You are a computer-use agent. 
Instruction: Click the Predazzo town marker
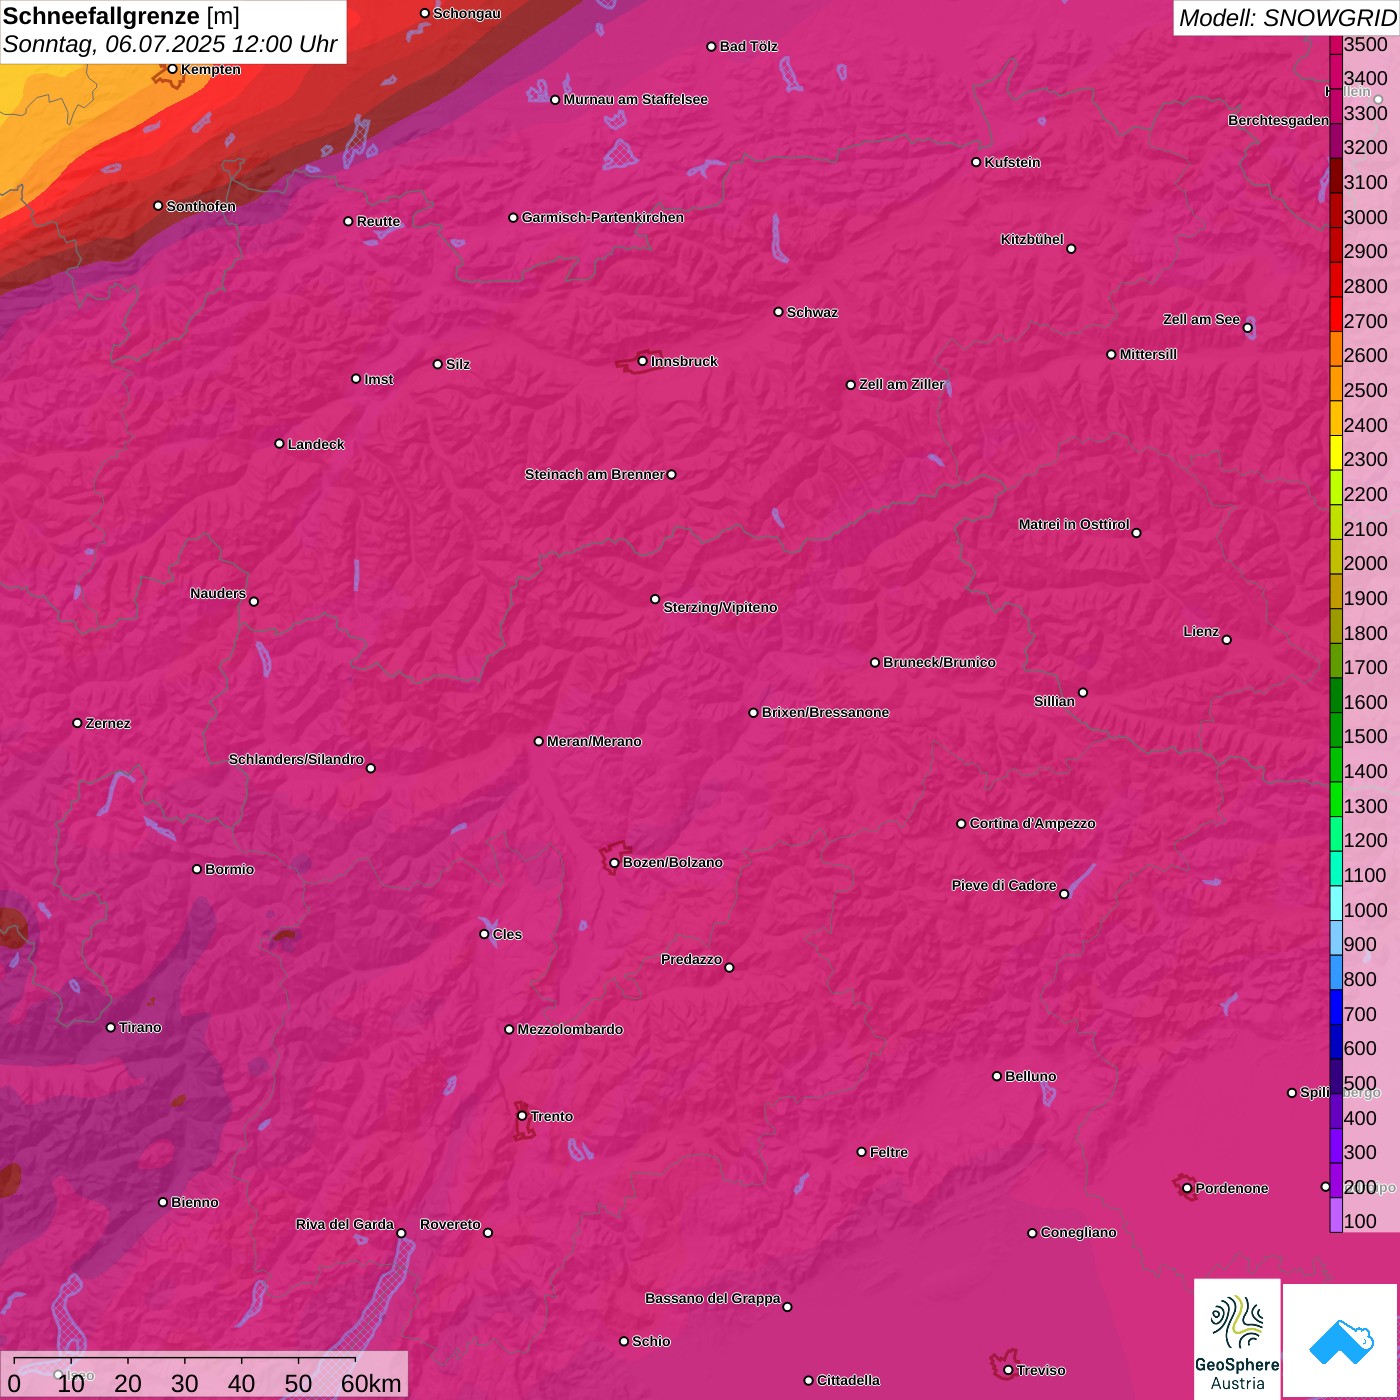[729, 967]
